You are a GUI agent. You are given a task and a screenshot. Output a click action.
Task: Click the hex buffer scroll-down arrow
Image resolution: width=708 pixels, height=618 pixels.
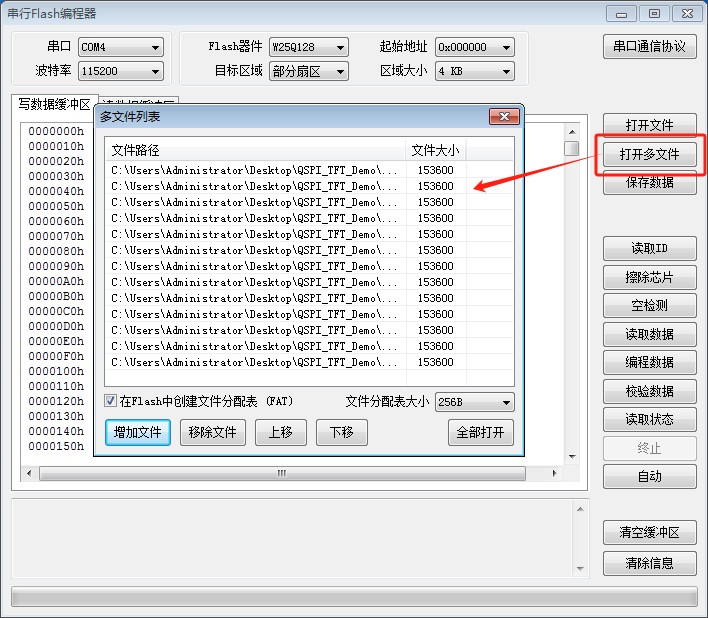(x=572, y=457)
